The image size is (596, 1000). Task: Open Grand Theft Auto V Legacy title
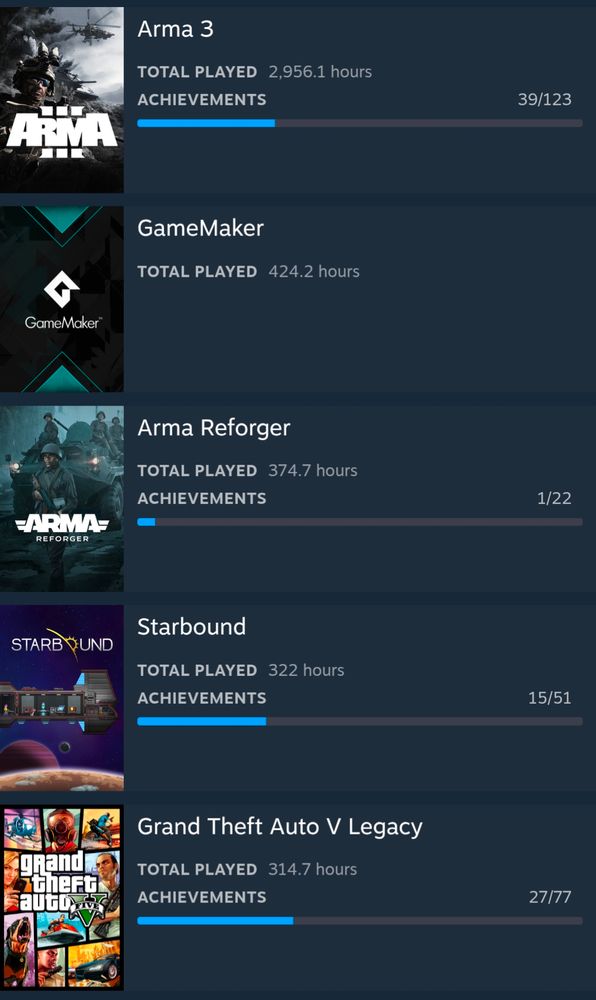point(280,827)
